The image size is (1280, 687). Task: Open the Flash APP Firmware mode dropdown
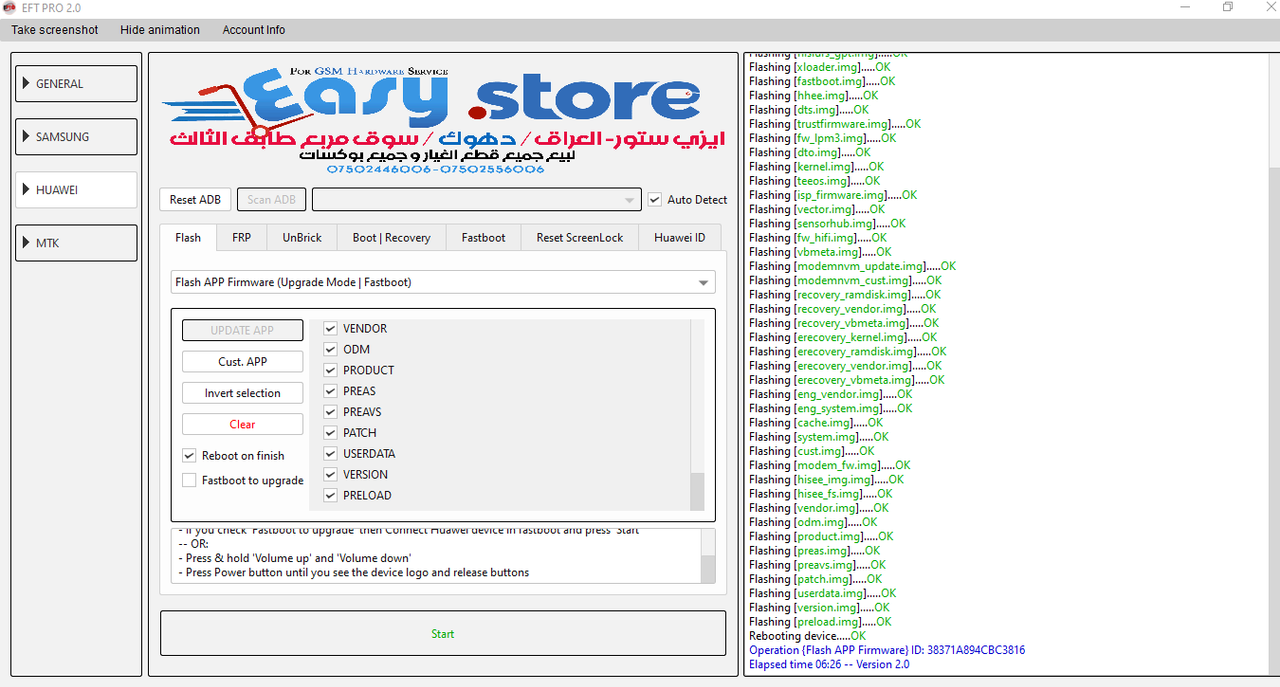[443, 282]
